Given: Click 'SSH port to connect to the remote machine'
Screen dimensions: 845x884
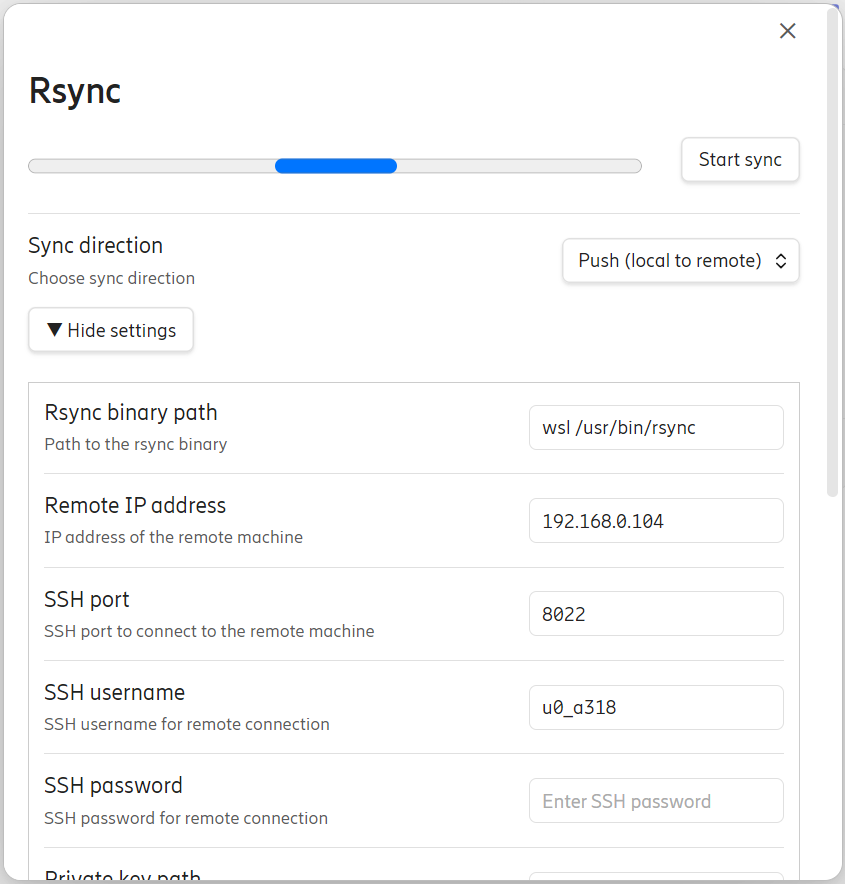Looking at the screenshot, I should click(x=209, y=631).
